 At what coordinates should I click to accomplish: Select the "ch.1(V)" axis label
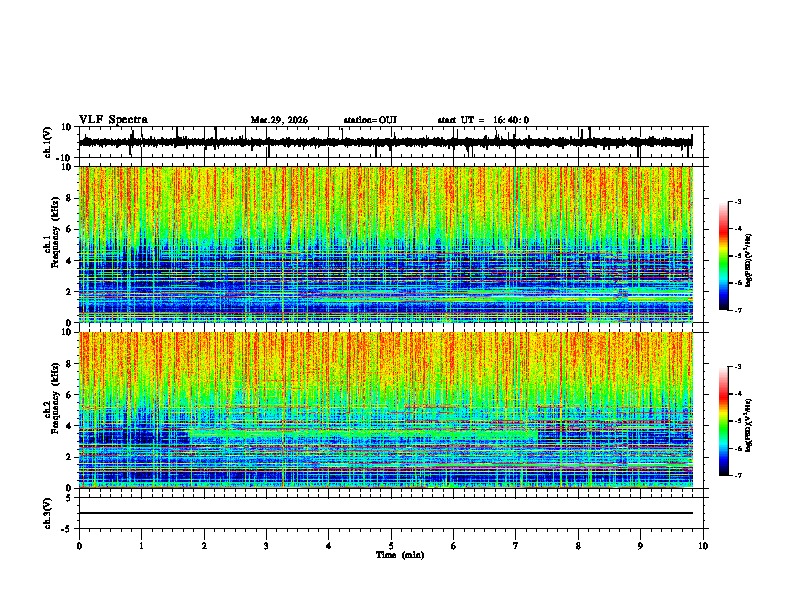click(x=48, y=142)
